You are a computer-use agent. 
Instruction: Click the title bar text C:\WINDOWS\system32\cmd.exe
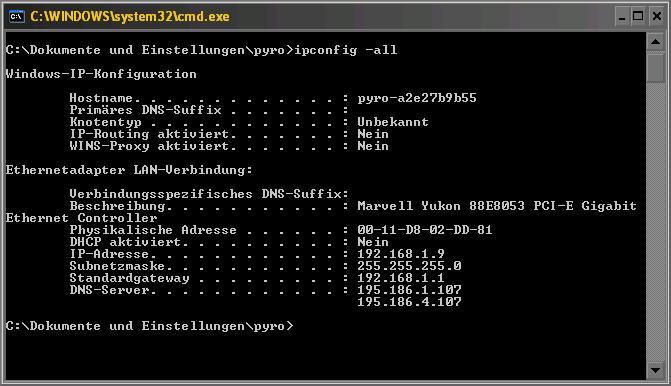[x=130, y=17]
